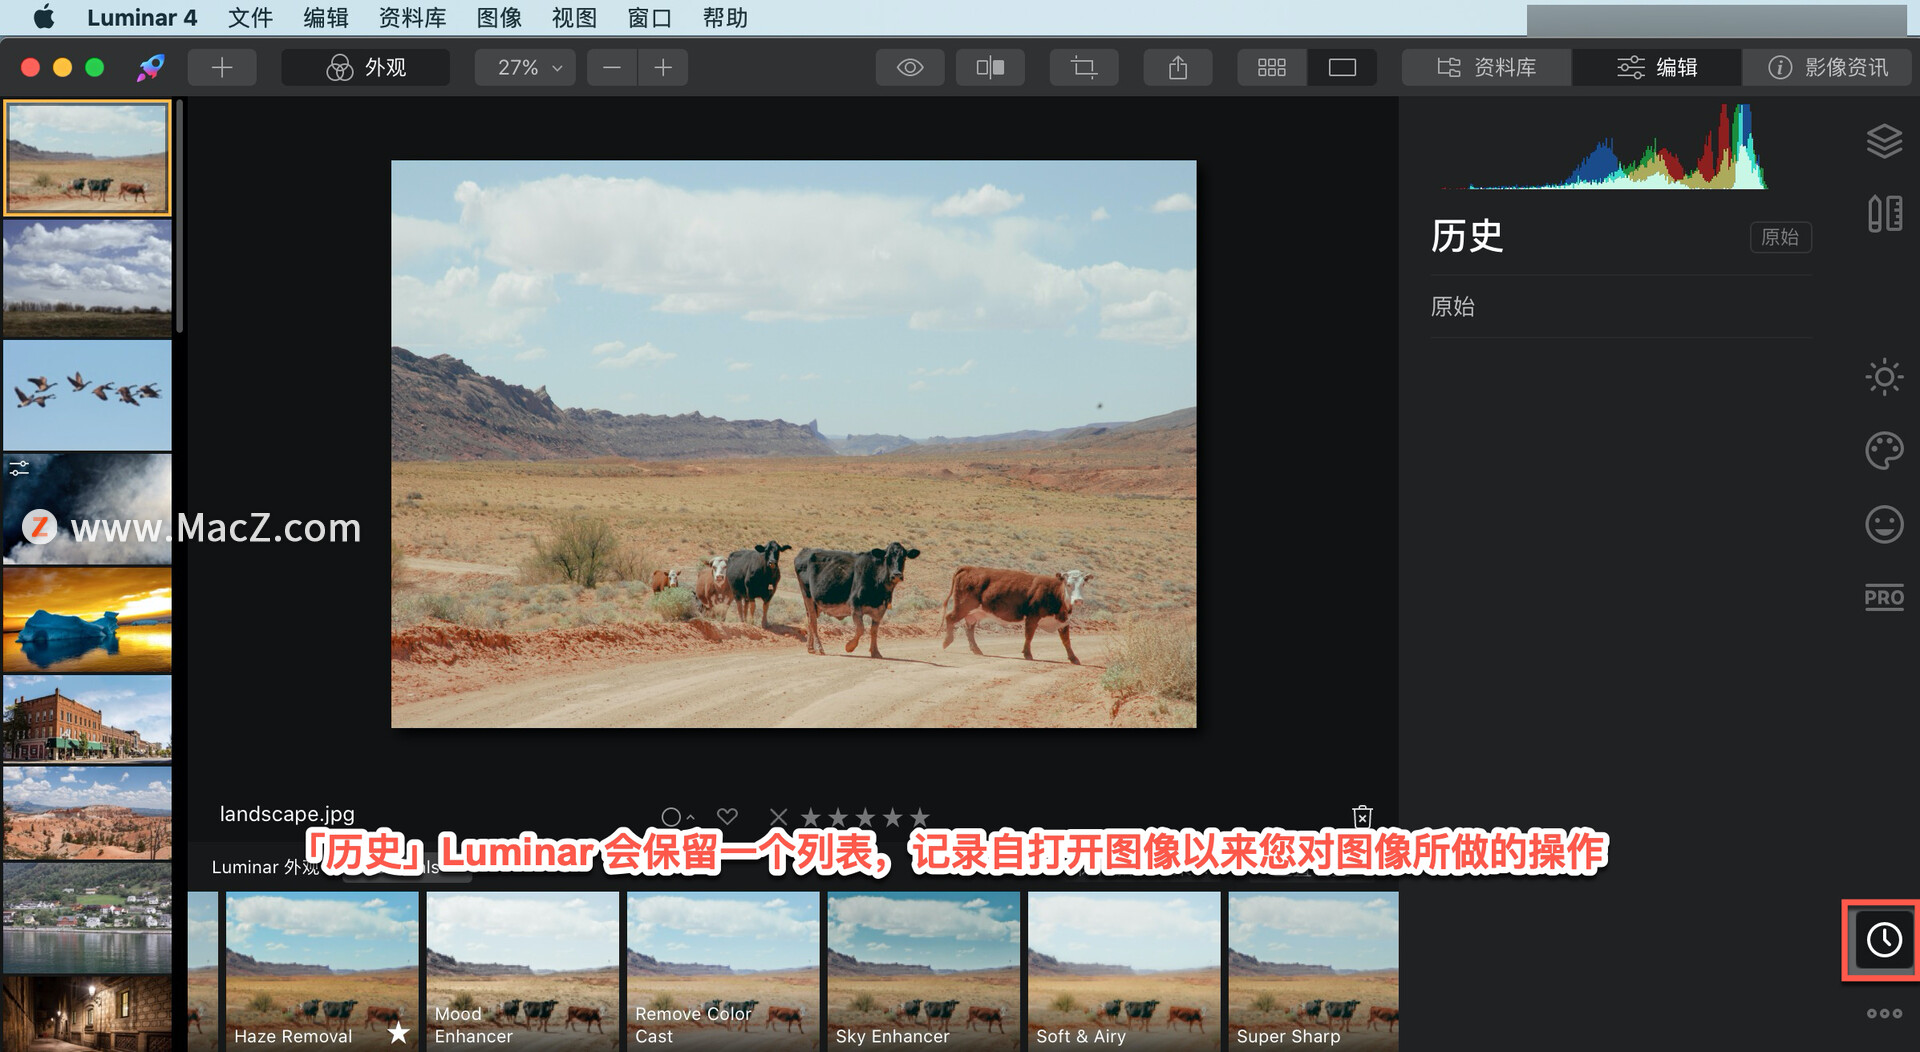Open the PRO tools icon
Screen dimensions: 1920x1052
[x=1884, y=597]
